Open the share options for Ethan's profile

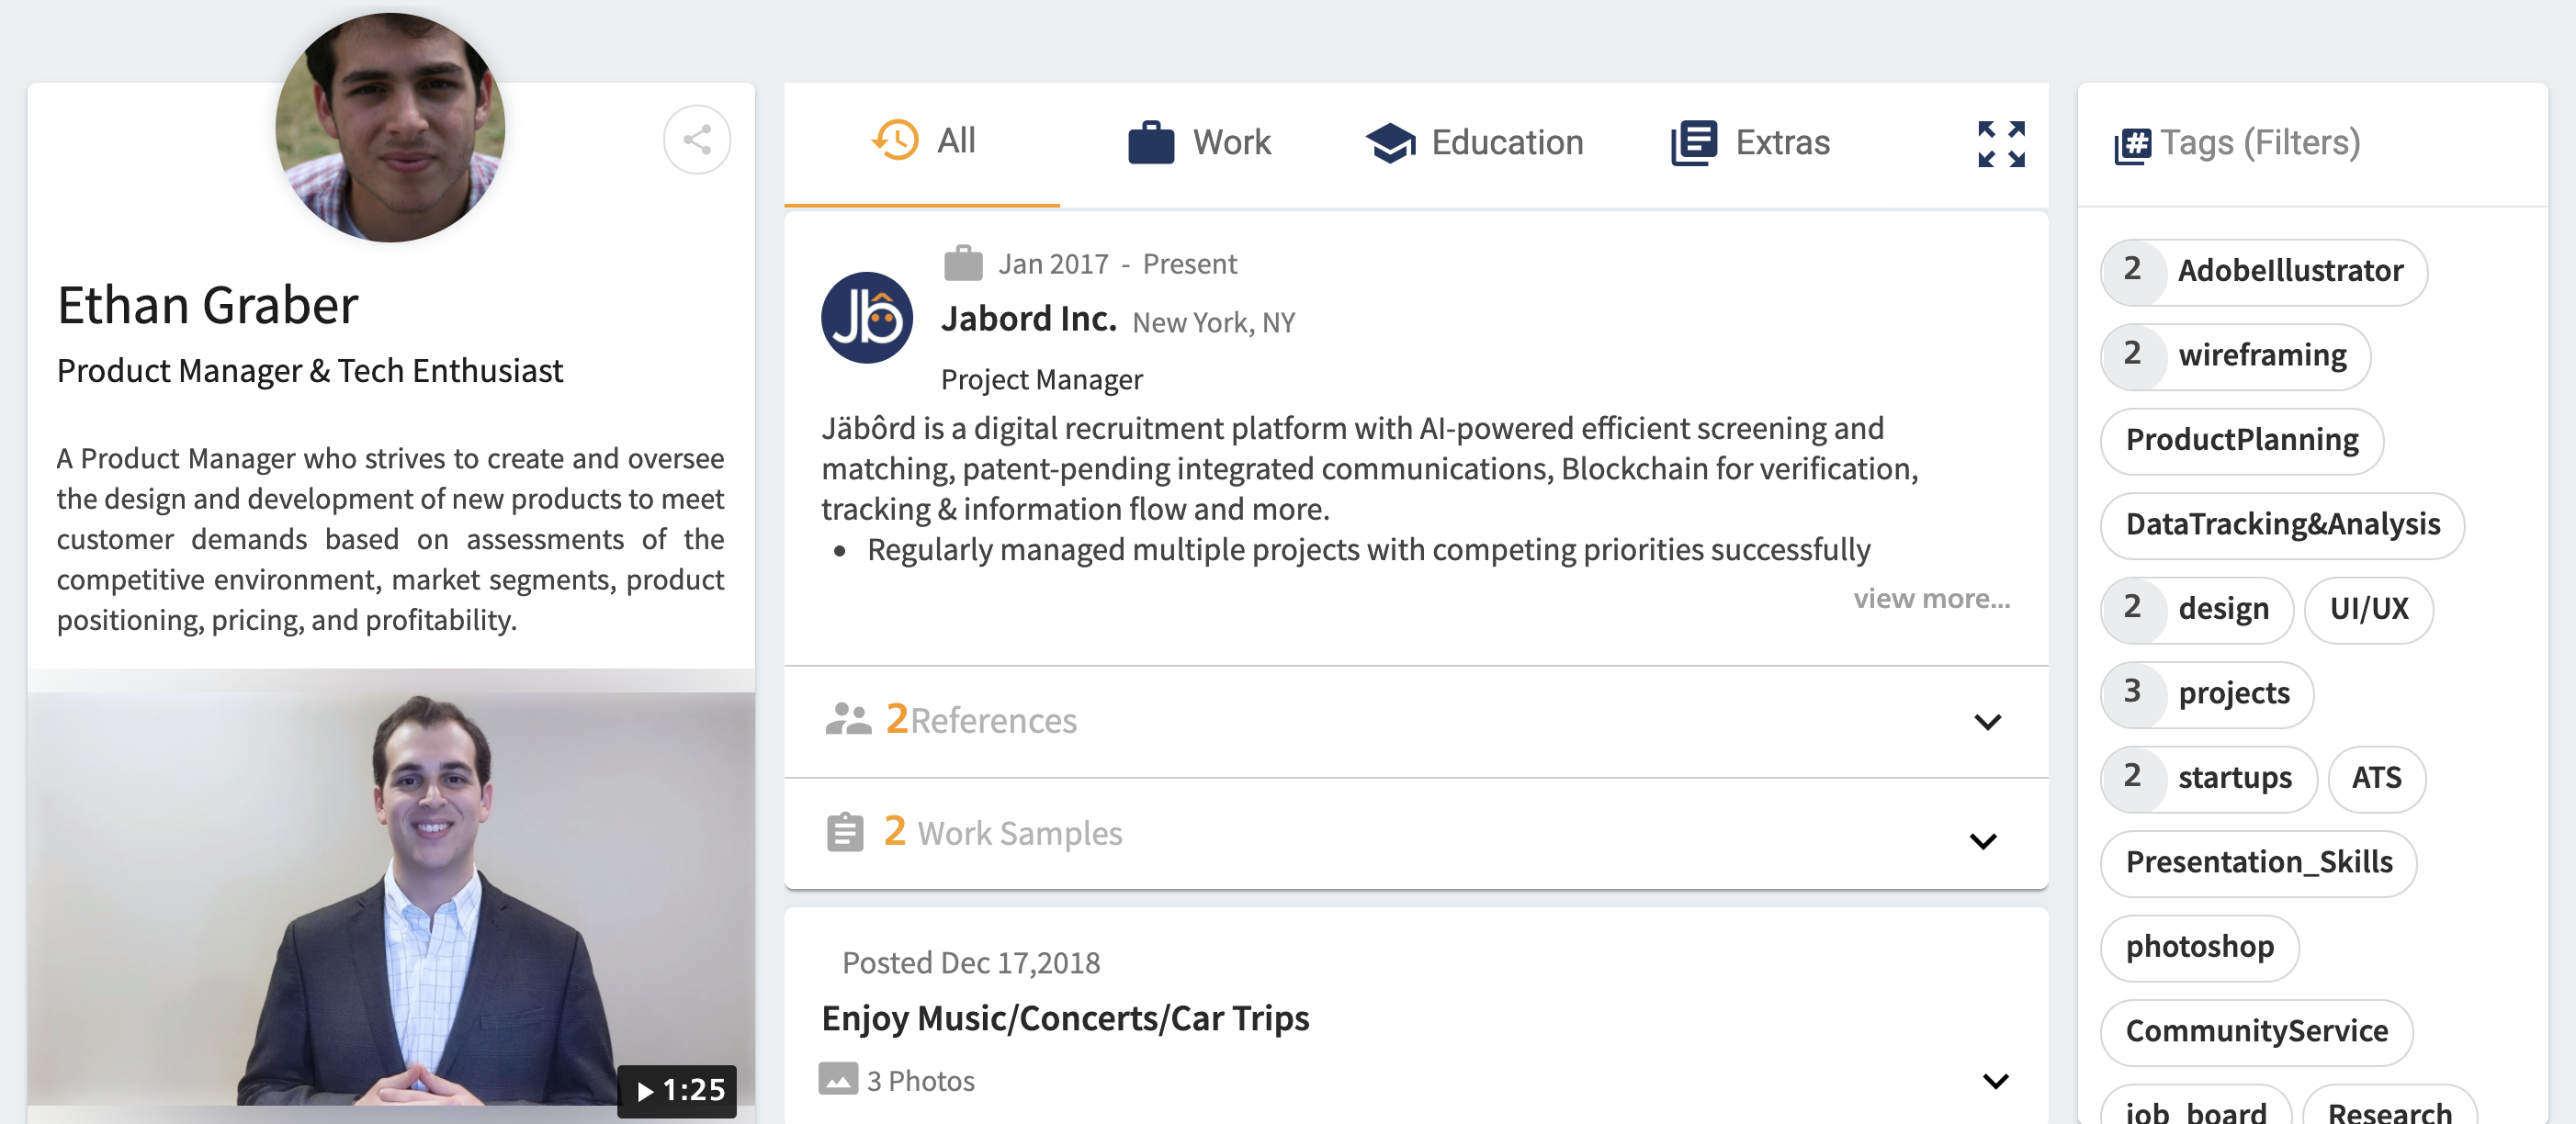697,140
